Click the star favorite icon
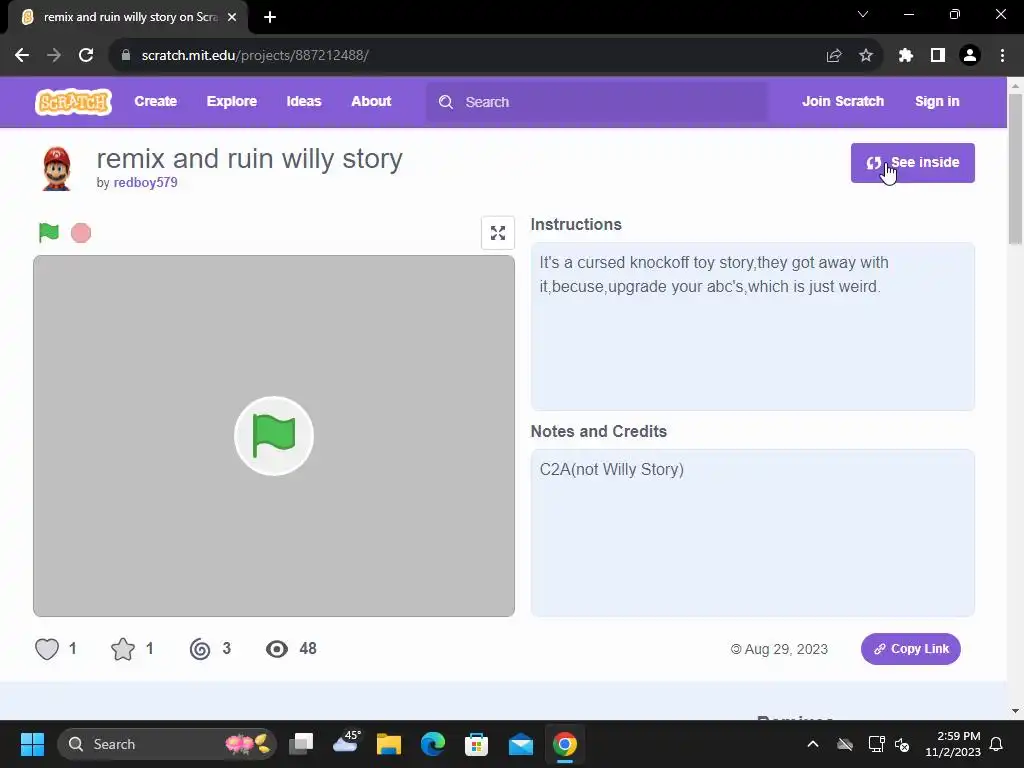1024x768 pixels. click(x=123, y=648)
